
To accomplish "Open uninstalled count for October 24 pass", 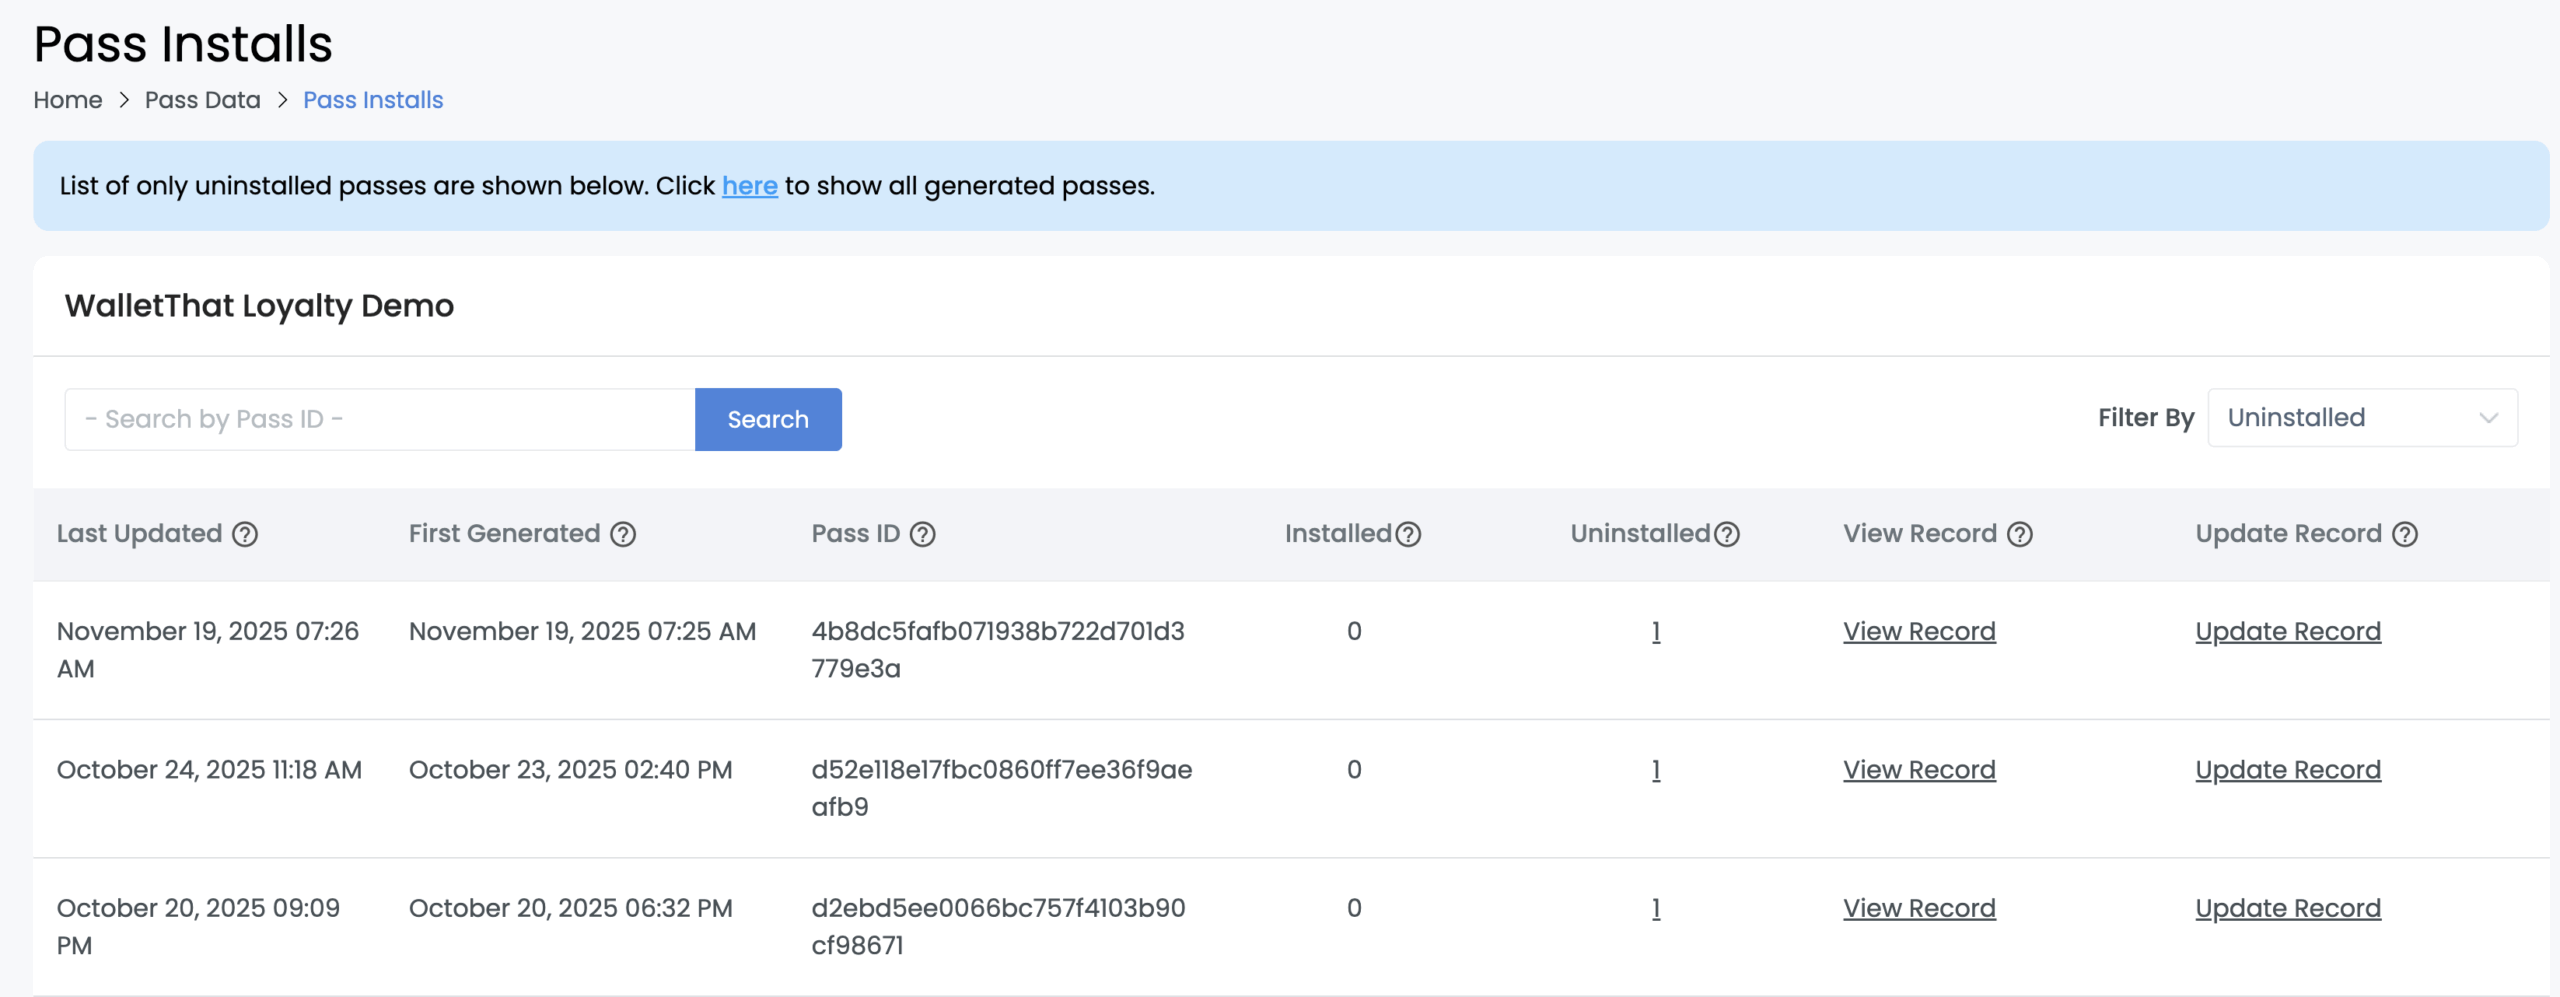I will [1656, 770].
